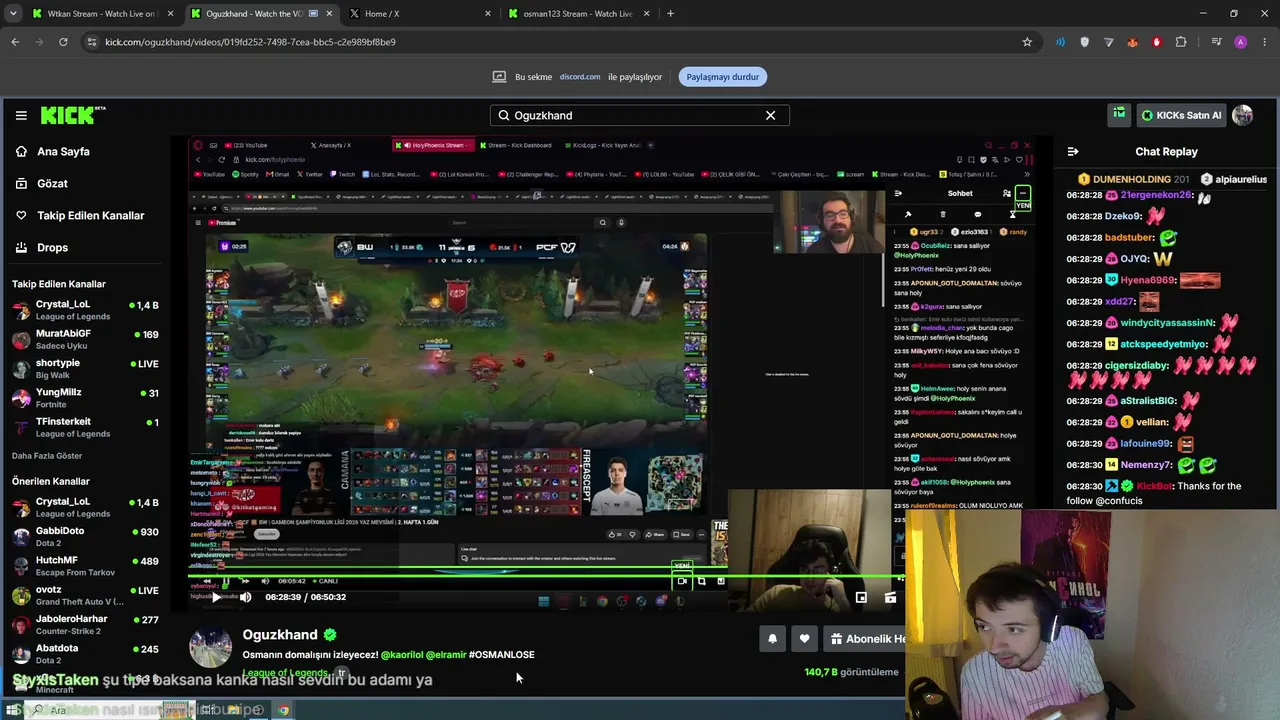The image size is (1280, 720).
Task: Click the @confucis mention in chat
Action: pyautogui.click(x=1119, y=501)
